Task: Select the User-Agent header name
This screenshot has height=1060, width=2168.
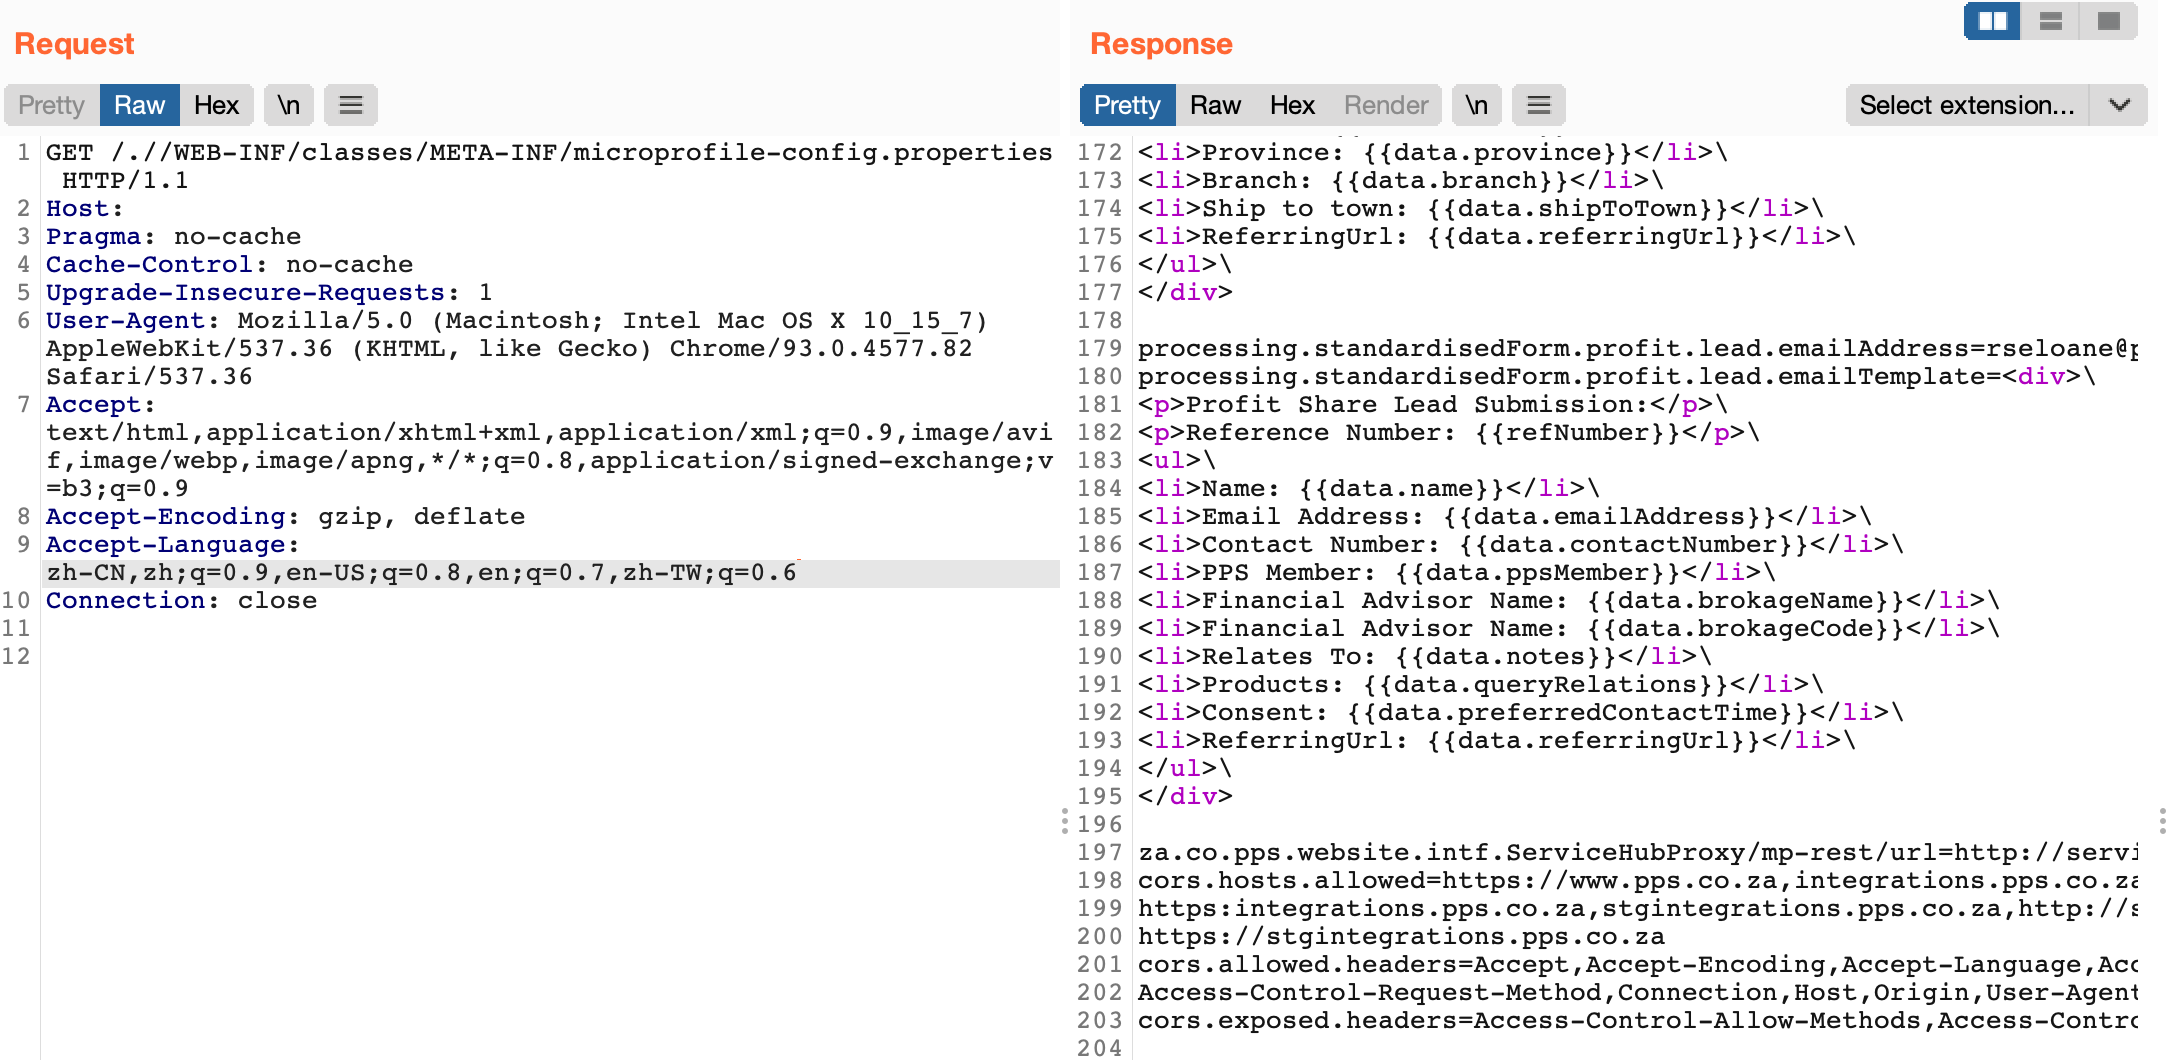Action: [x=125, y=320]
